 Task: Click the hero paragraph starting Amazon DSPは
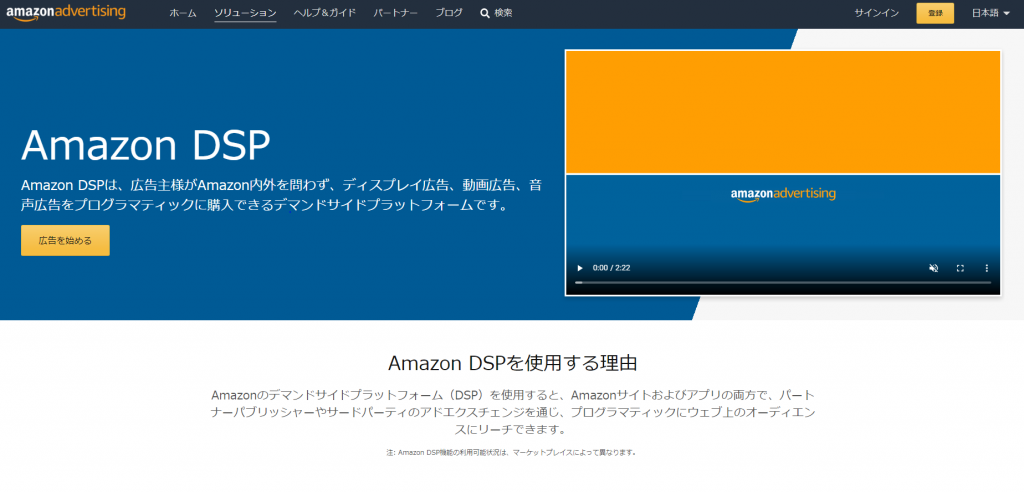[281, 195]
